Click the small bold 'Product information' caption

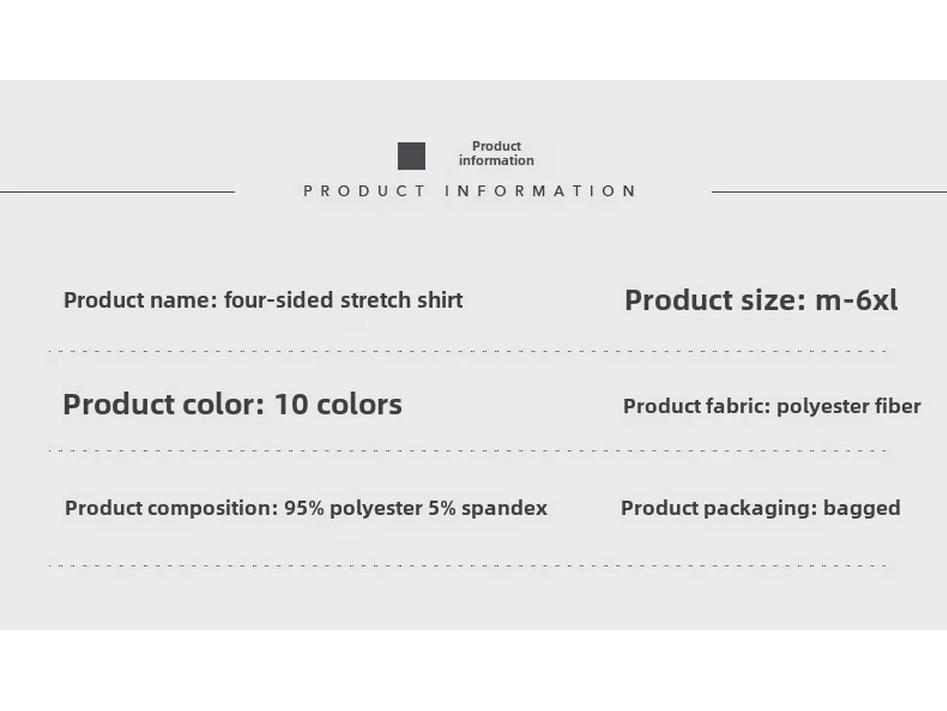(496, 153)
